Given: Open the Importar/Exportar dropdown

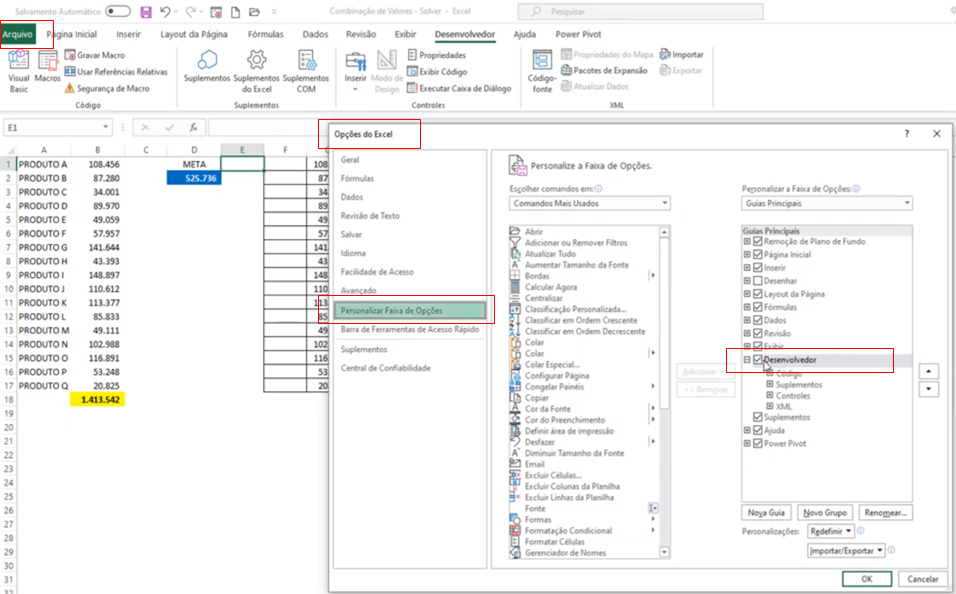Looking at the screenshot, I should (846, 550).
